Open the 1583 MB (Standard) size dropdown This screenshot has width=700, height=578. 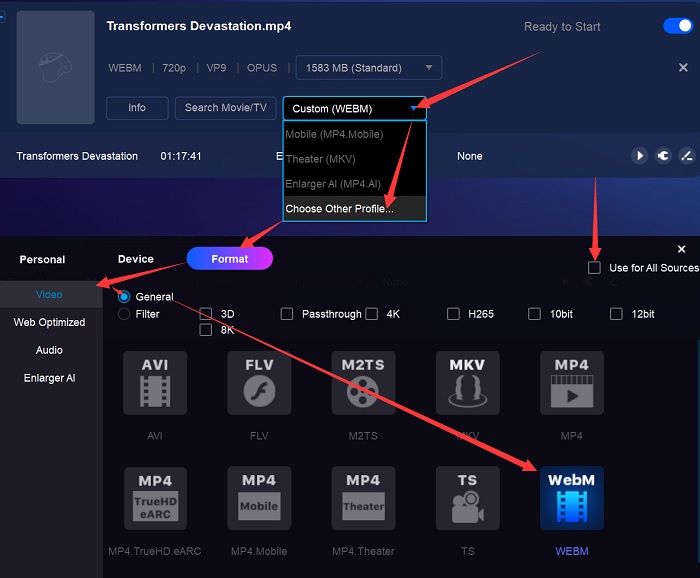point(369,67)
